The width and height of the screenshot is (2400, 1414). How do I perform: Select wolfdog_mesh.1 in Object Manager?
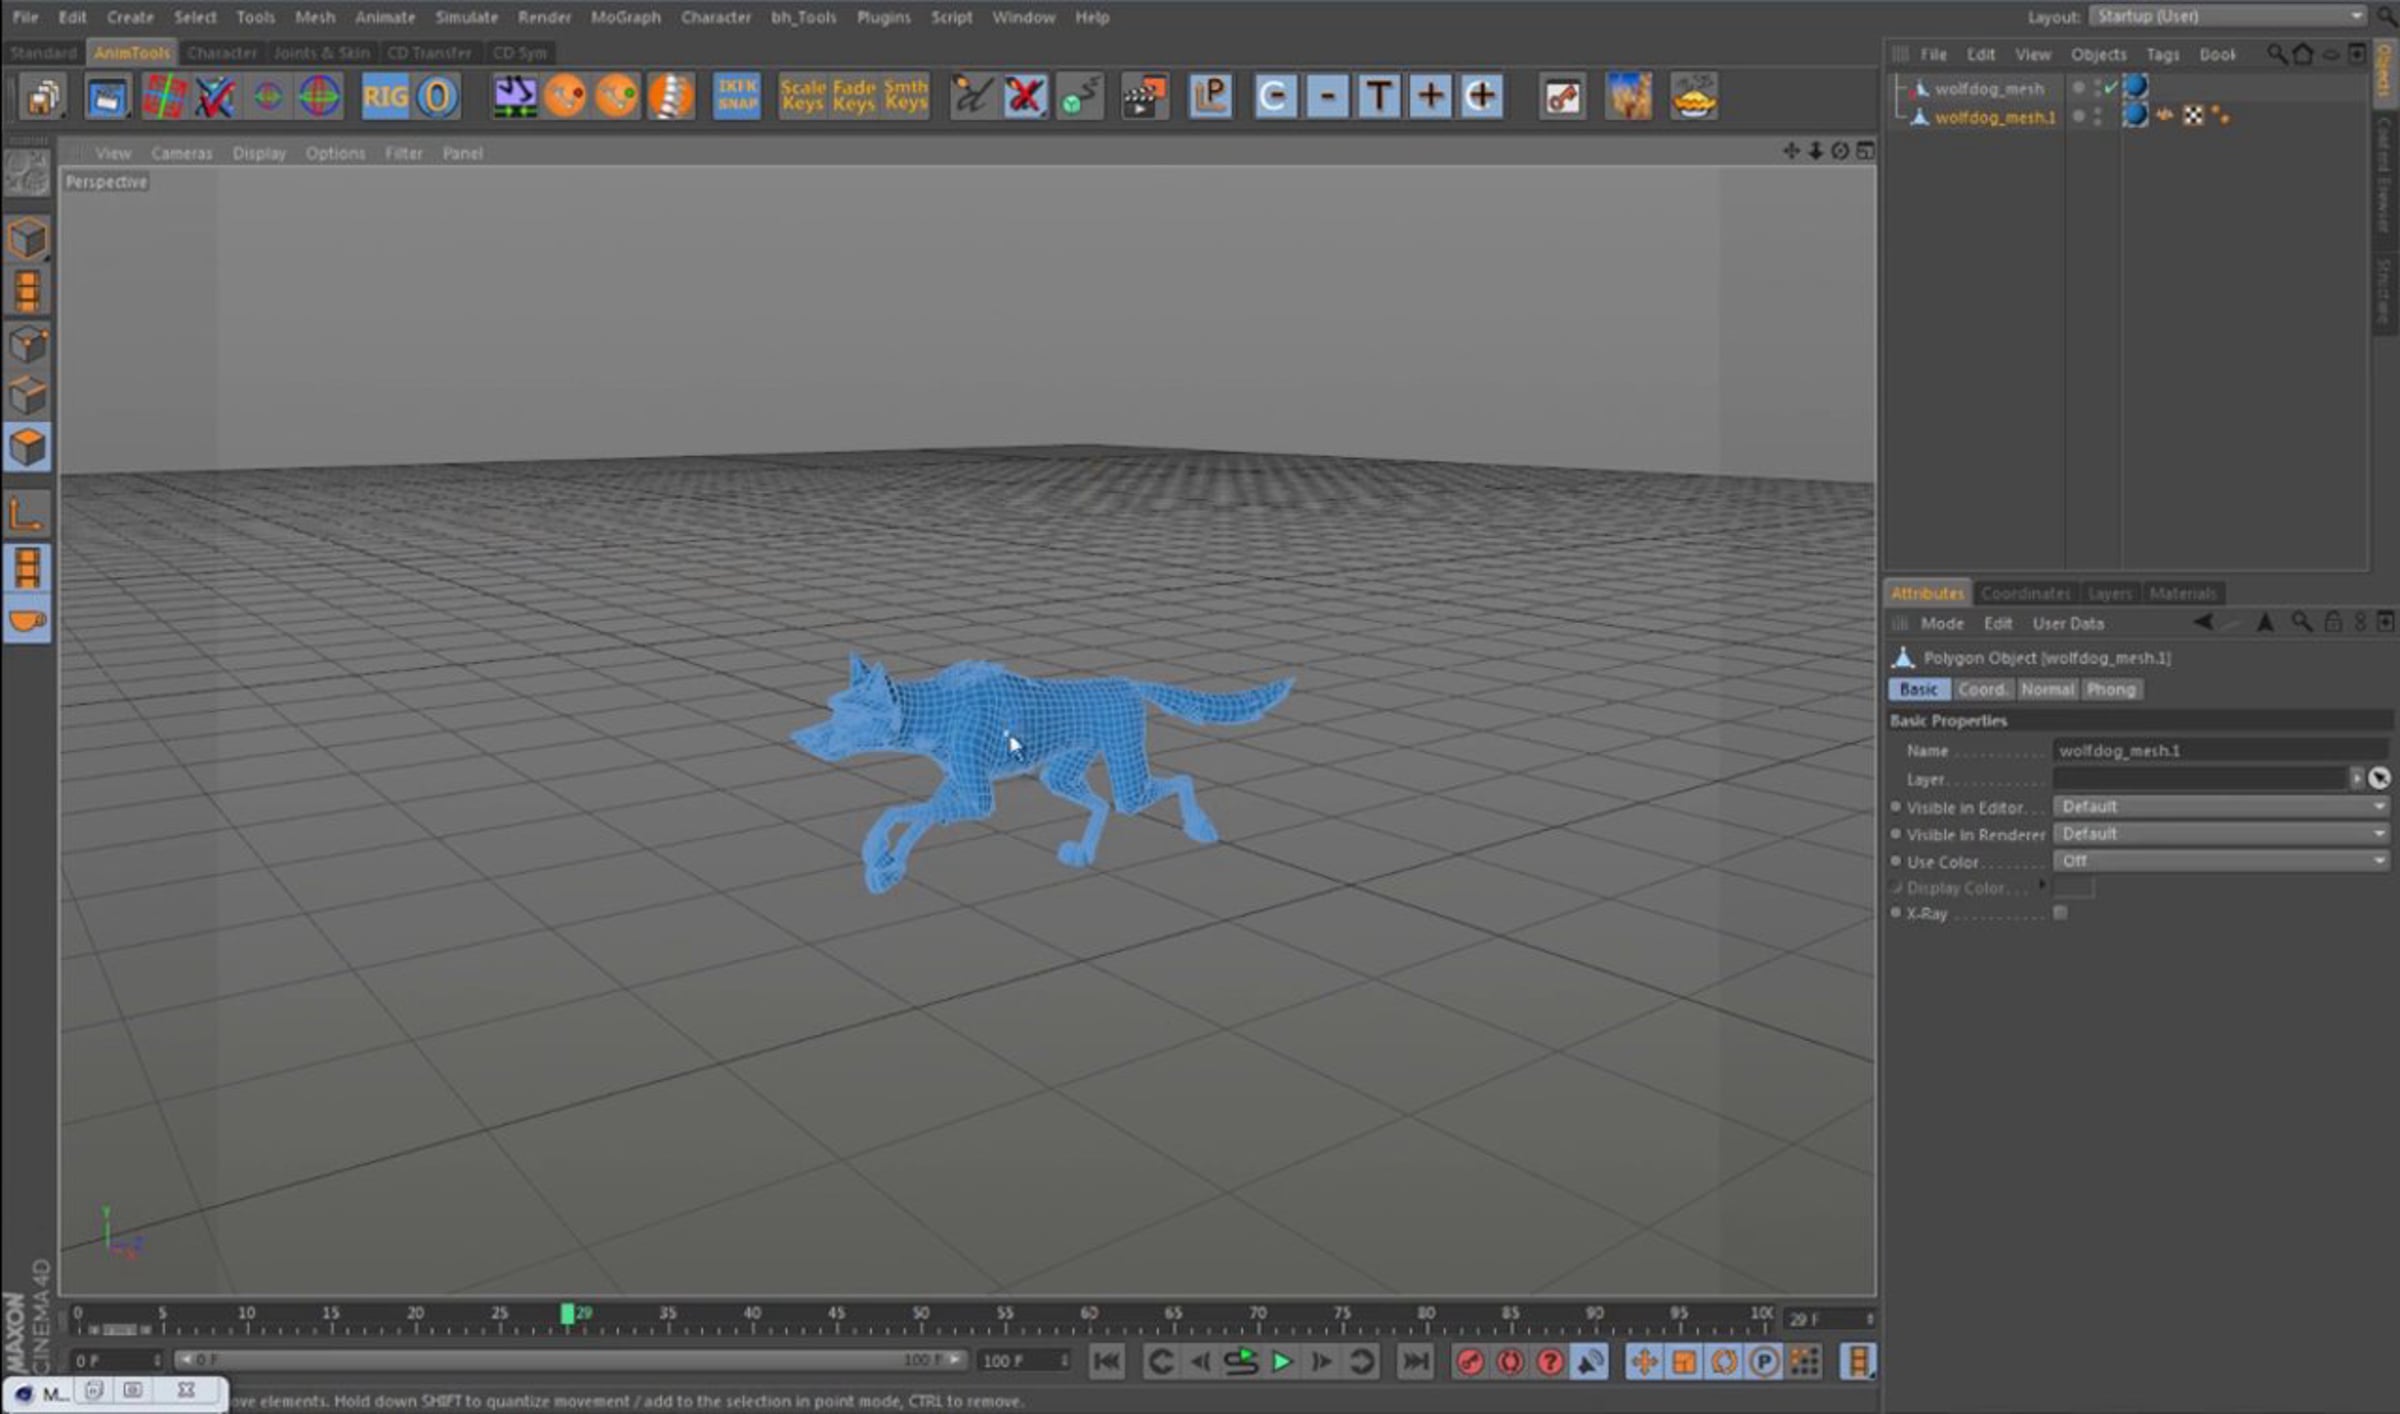[x=1995, y=117]
